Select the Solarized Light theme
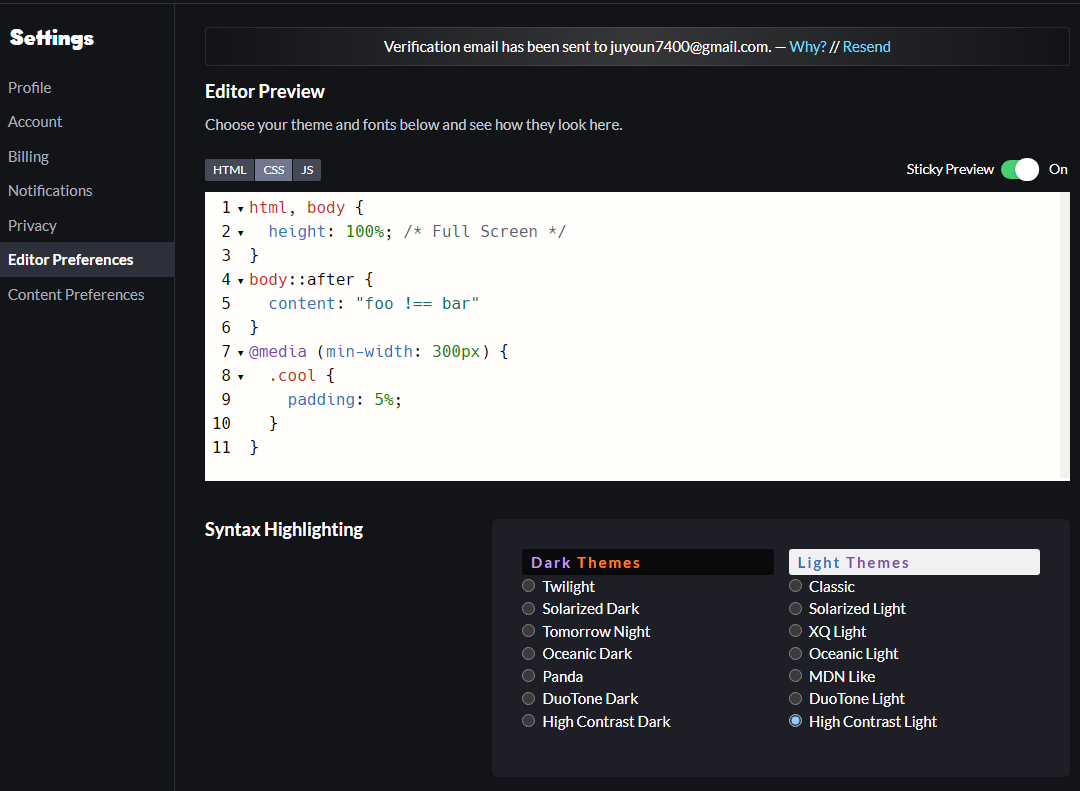1080x791 pixels. 796,608
